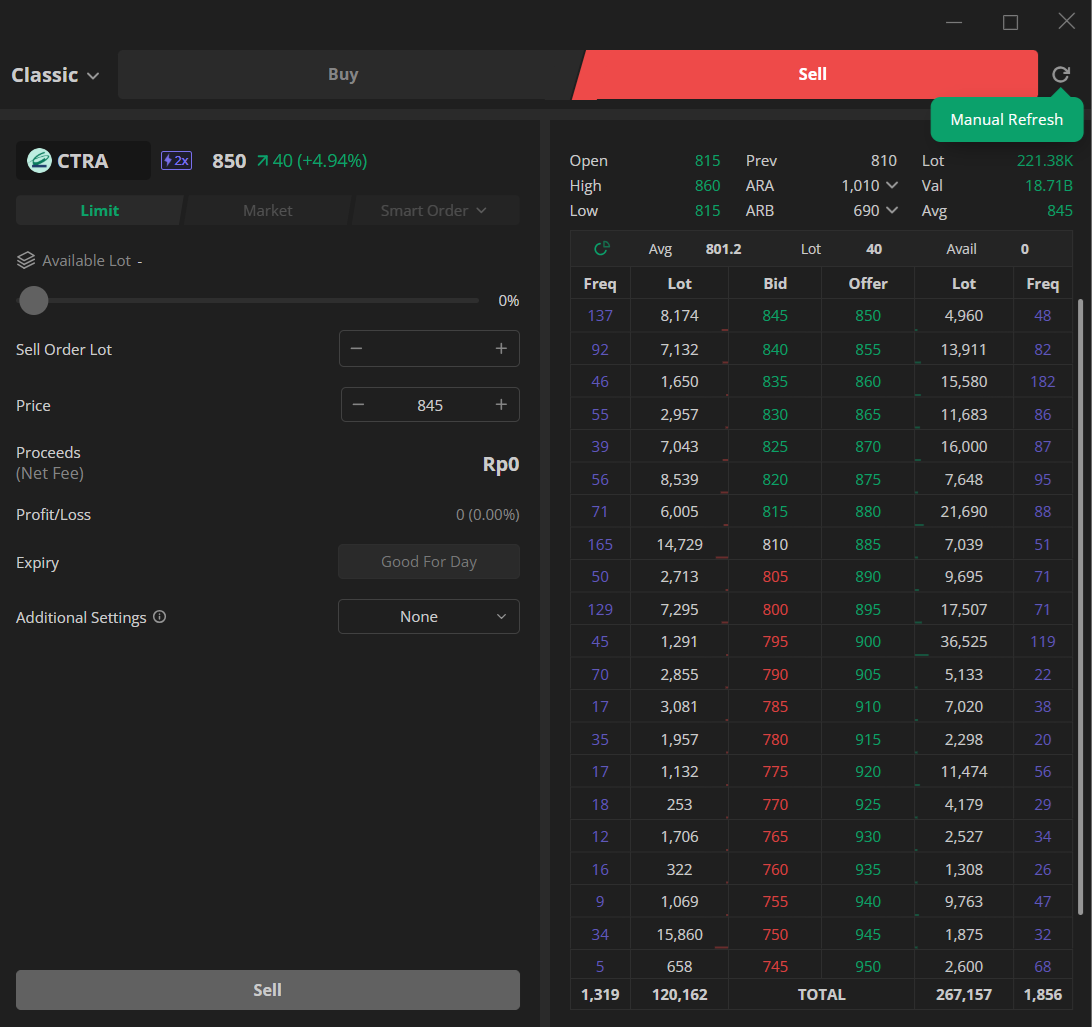Increase Sell Order Lot with plus
The height and width of the screenshot is (1027, 1092).
tap(501, 348)
